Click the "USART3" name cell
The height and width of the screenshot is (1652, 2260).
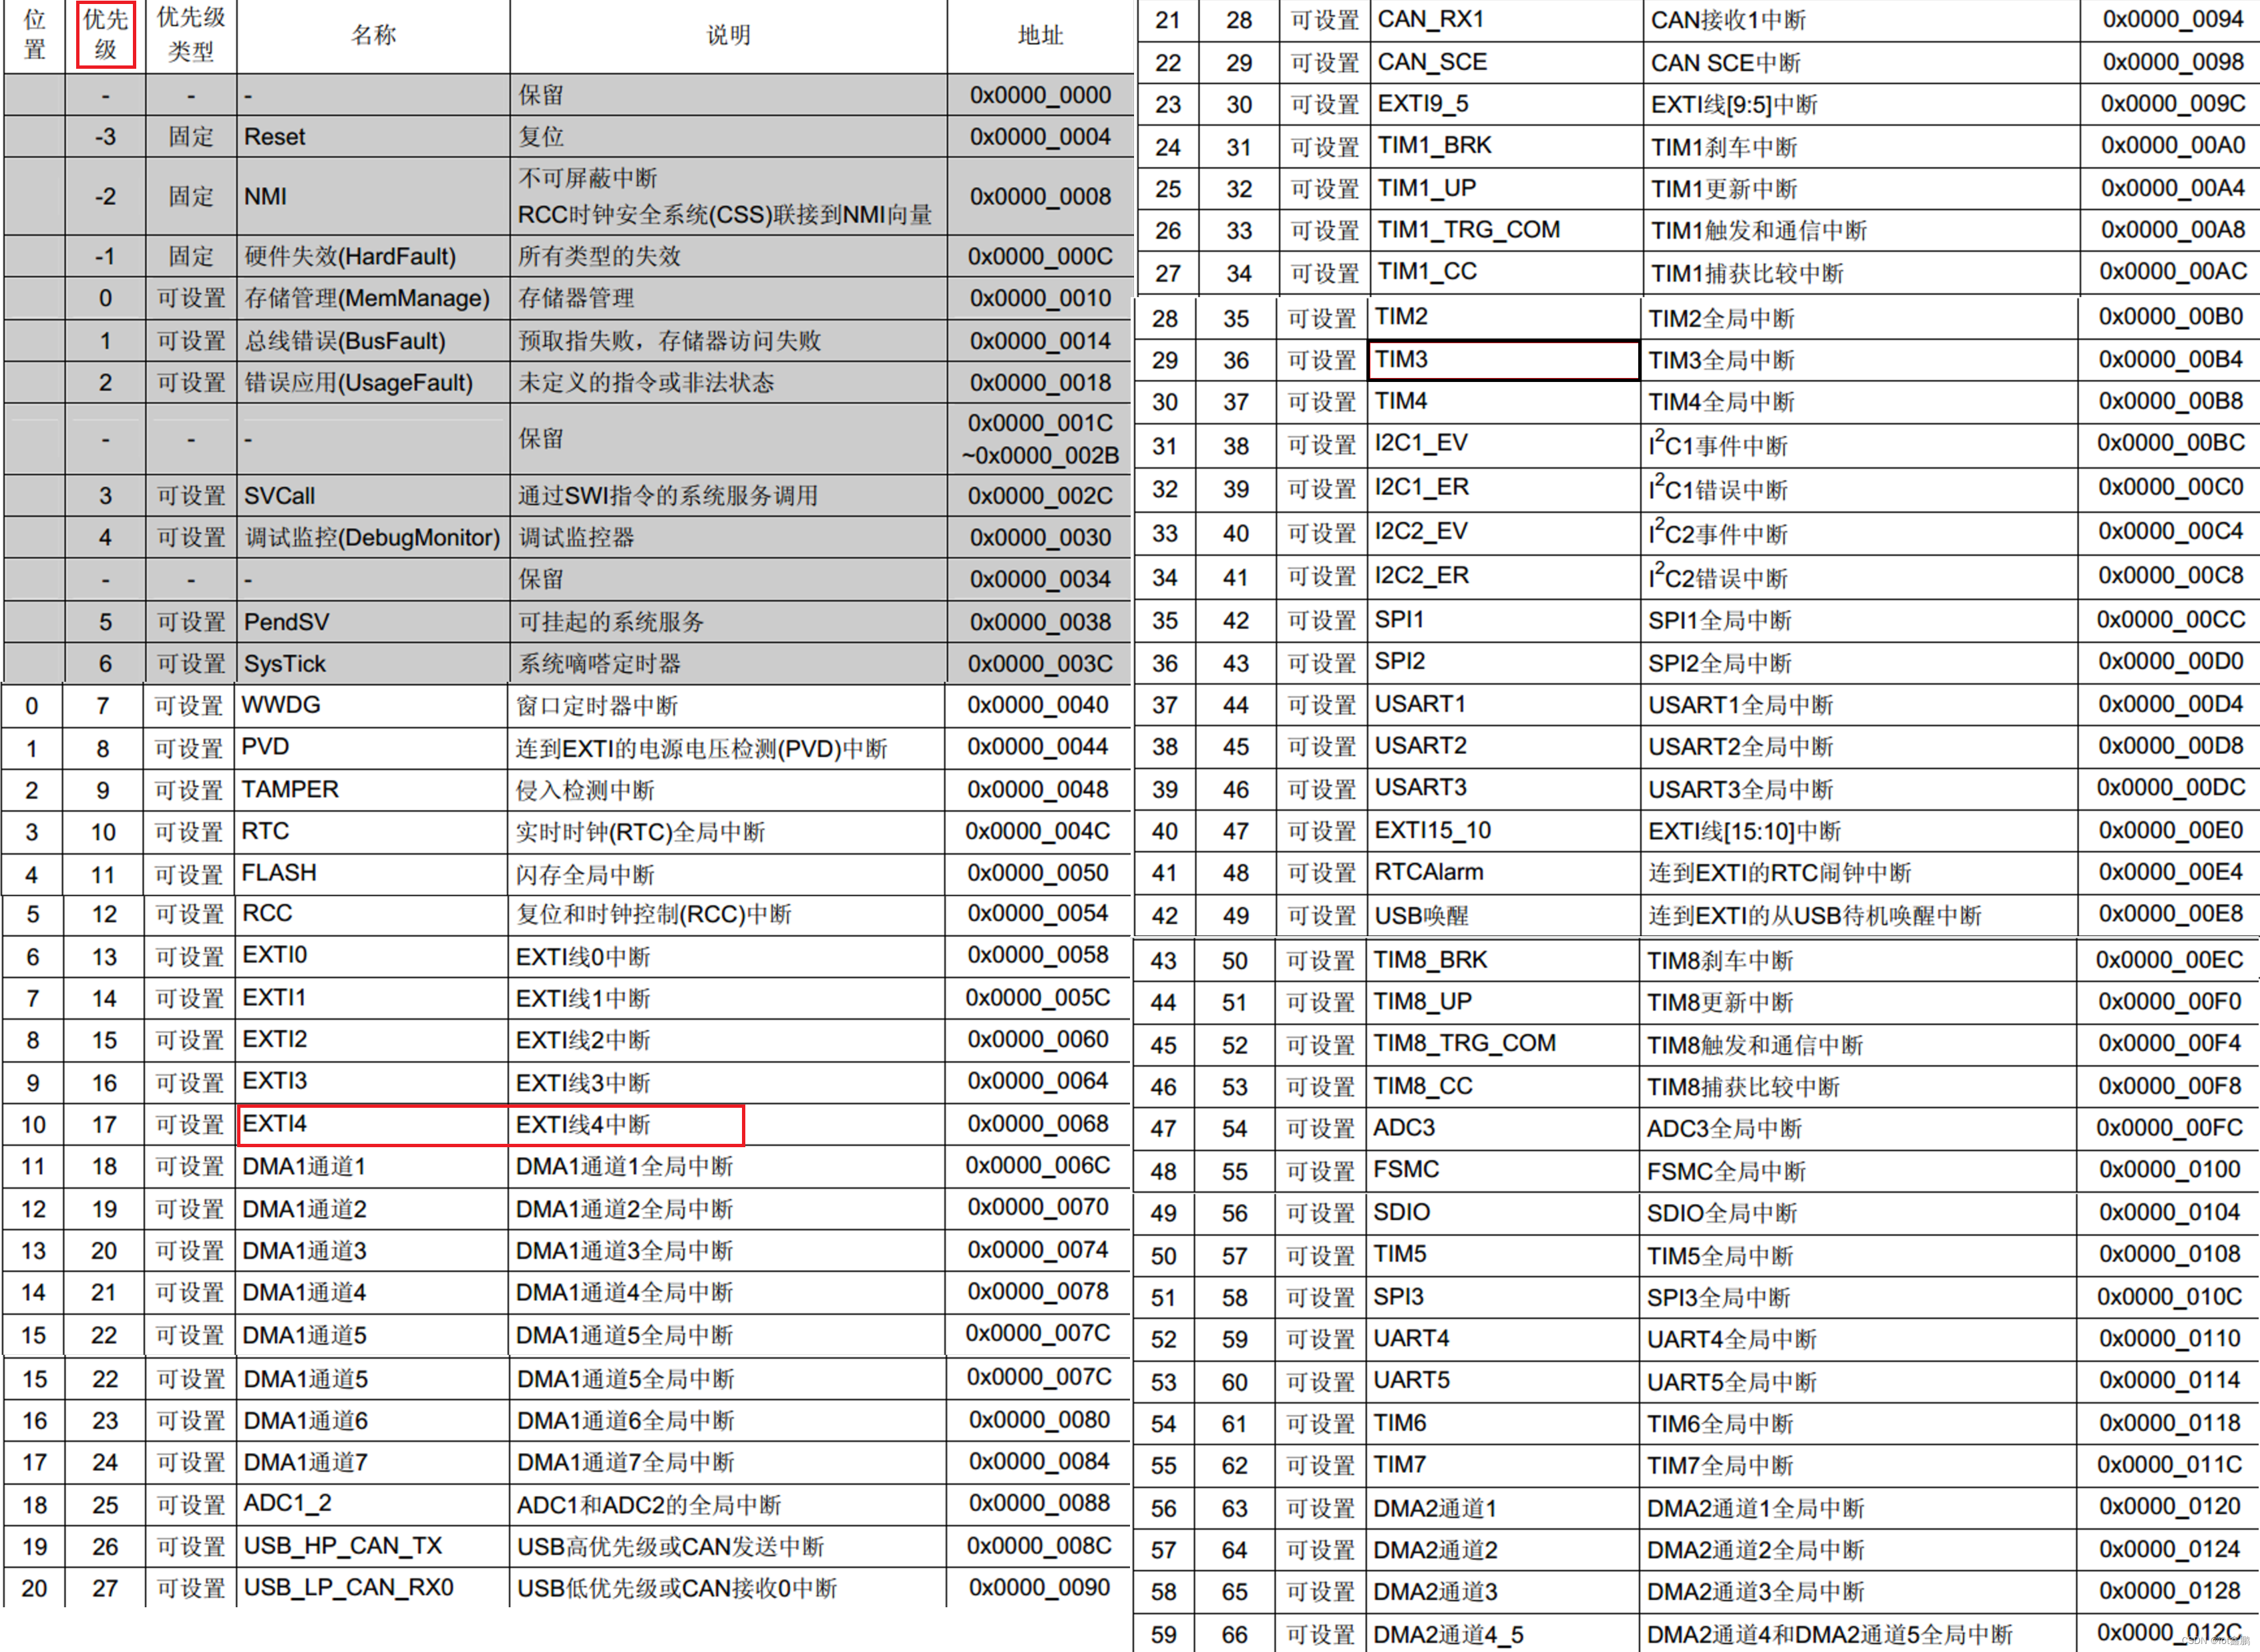tap(1504, 789)
